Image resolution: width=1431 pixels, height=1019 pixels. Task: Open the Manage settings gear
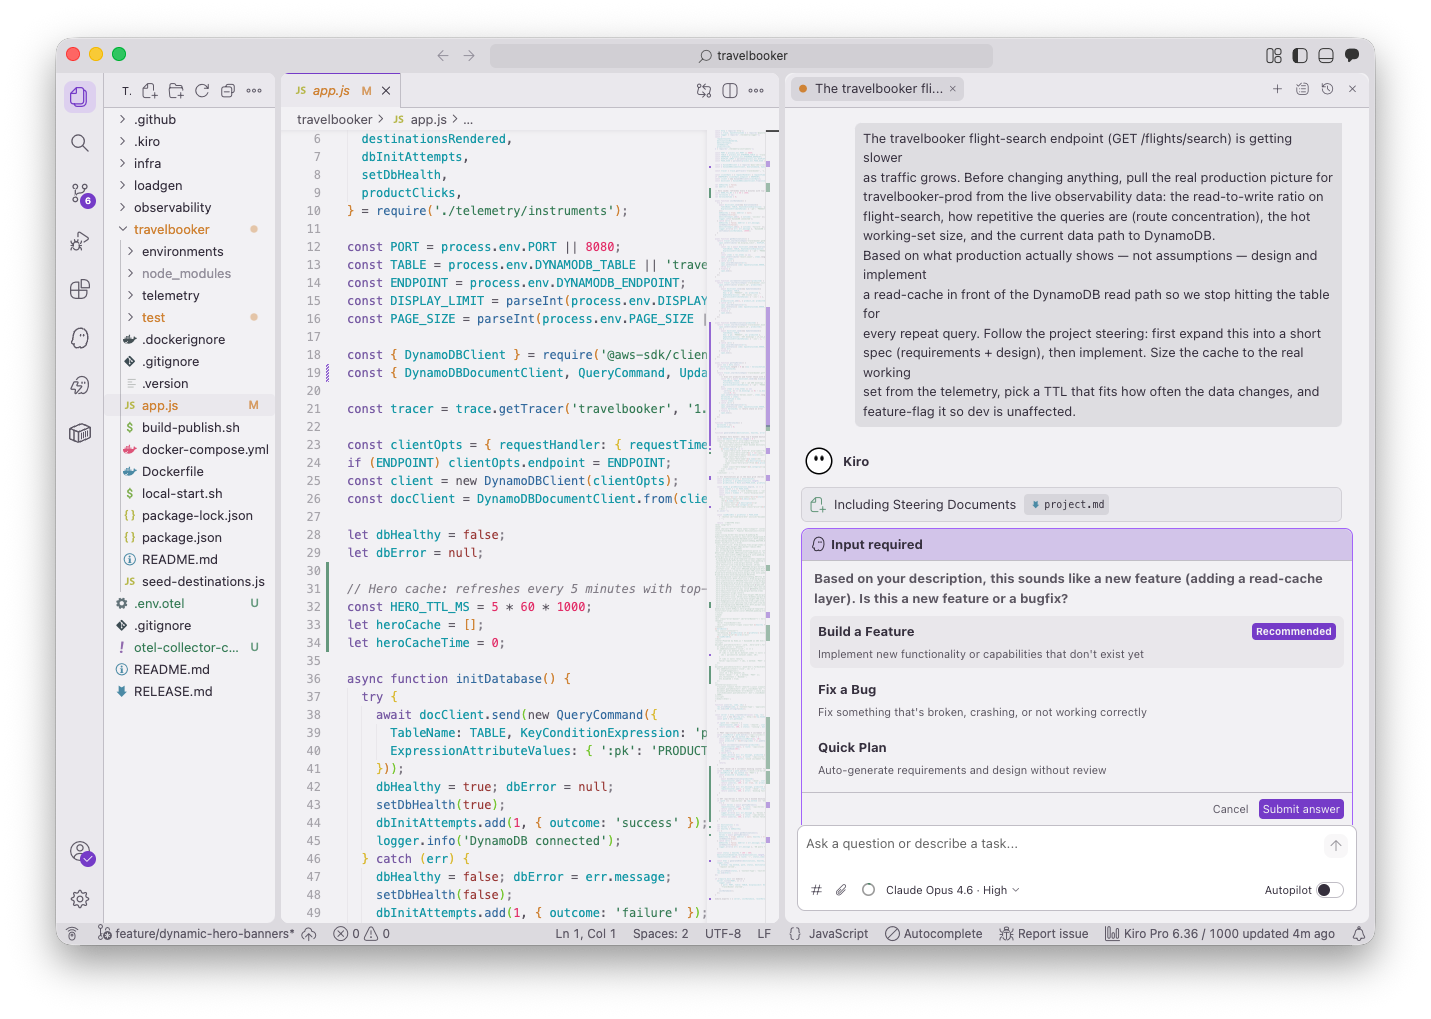tap(80, 899)
